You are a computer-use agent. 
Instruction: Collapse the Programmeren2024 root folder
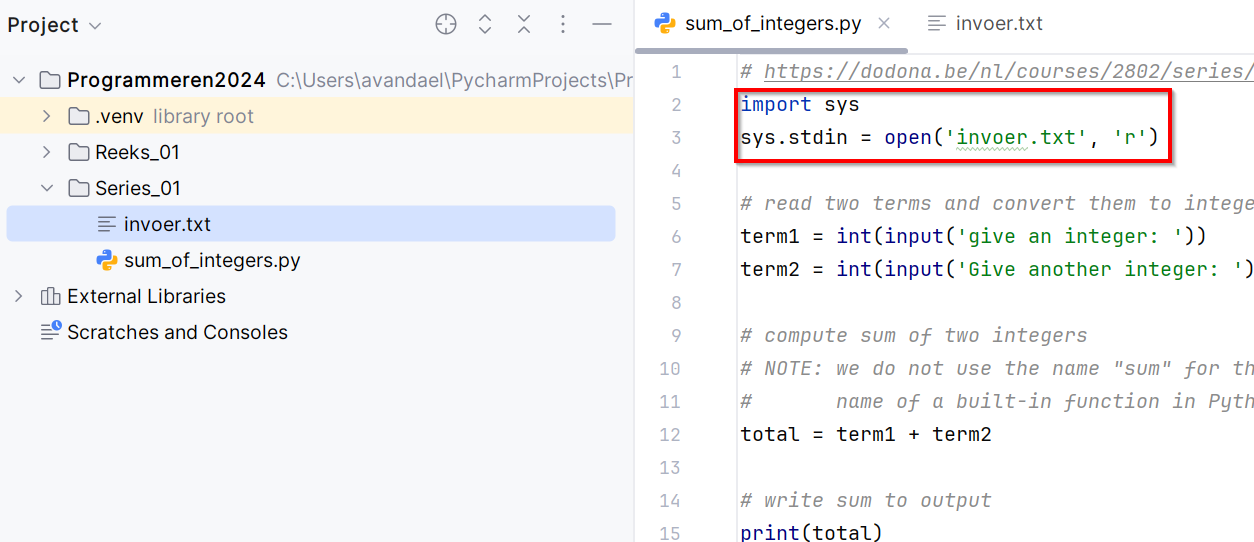click(x=19, y=80)
